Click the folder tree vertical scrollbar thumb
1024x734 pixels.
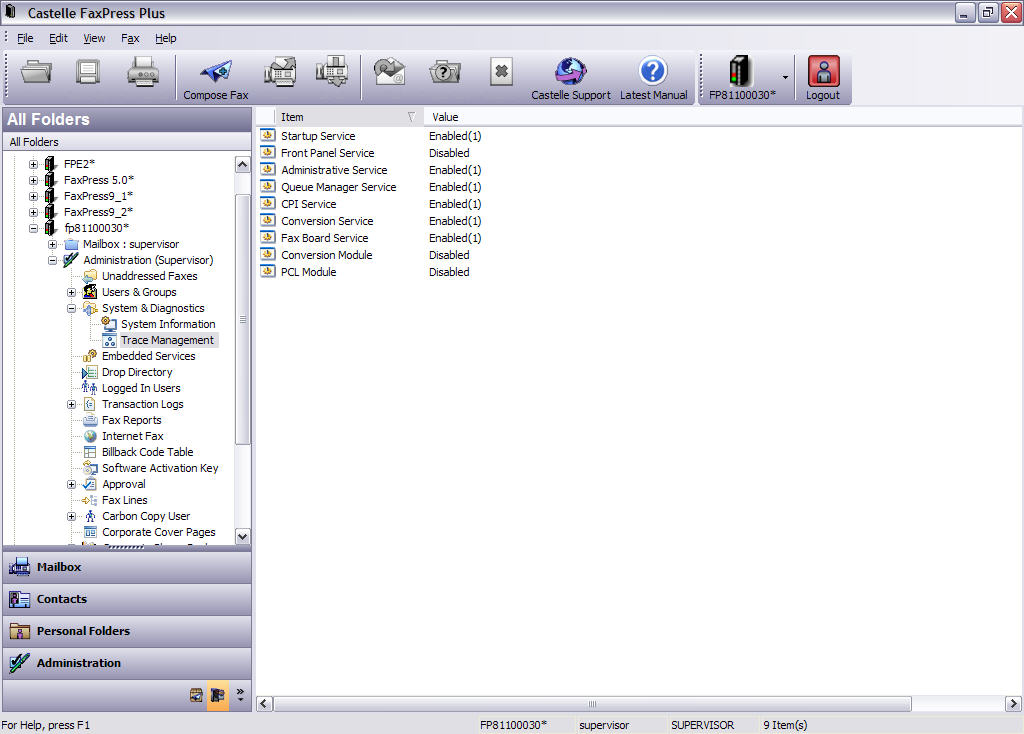tap(242, 319)
